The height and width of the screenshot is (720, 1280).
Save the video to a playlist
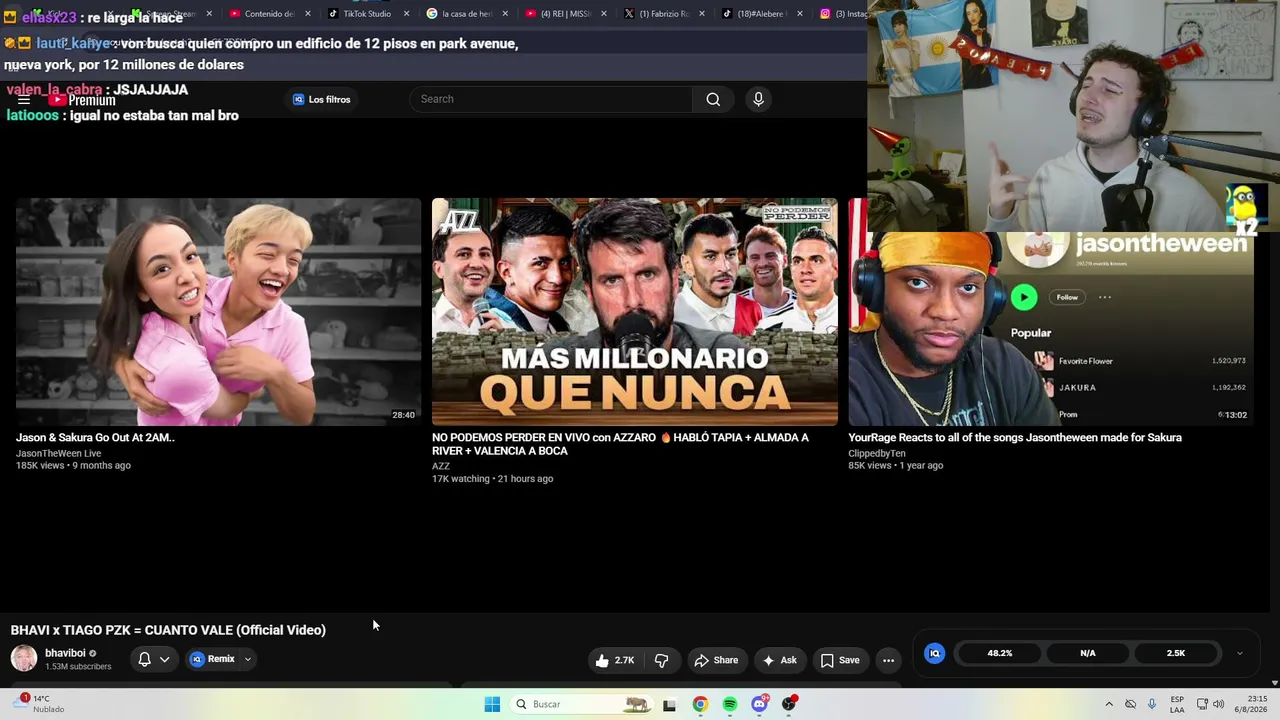tap(840, 660)
